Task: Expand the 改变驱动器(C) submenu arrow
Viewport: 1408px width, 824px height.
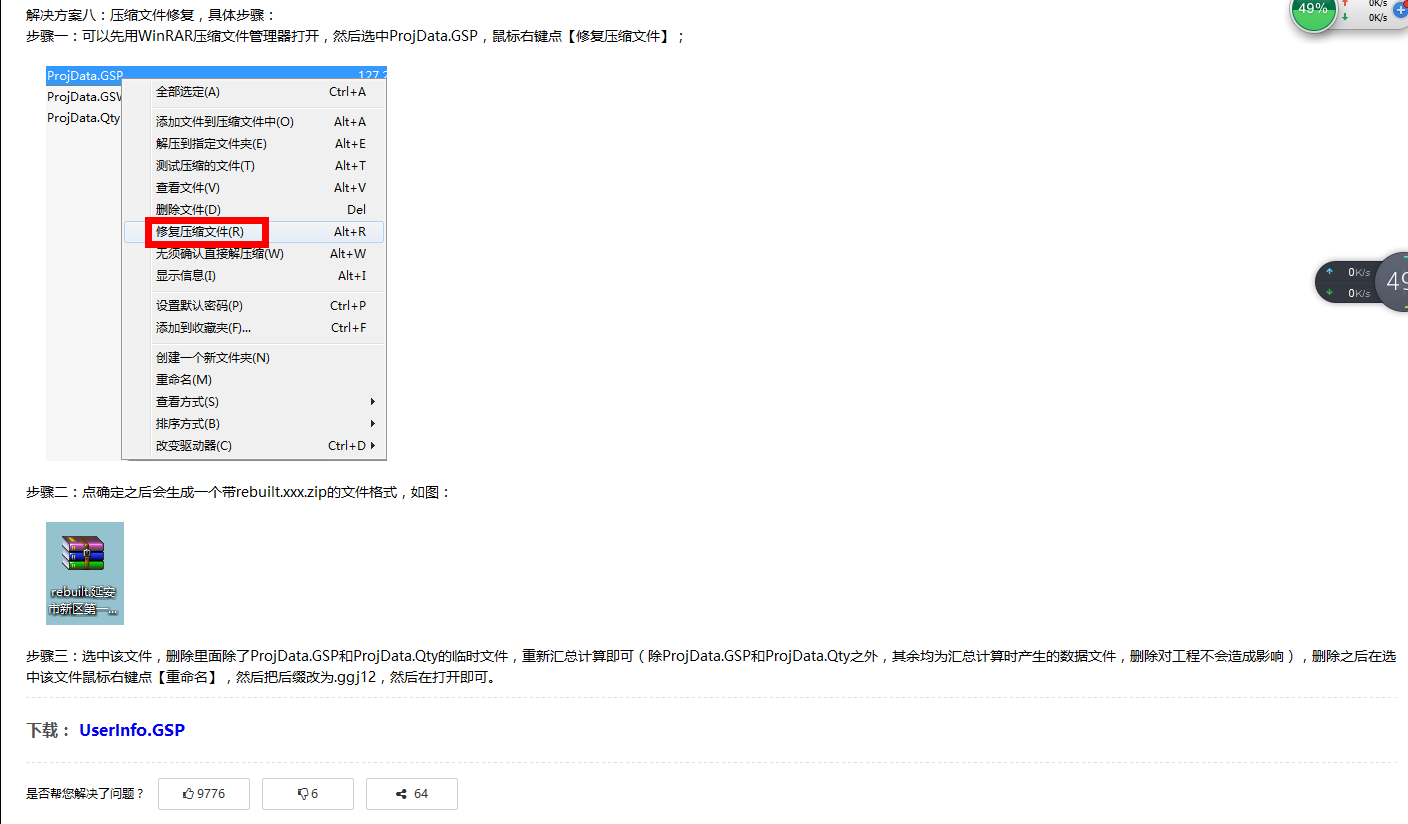Action: pos(373,446)
